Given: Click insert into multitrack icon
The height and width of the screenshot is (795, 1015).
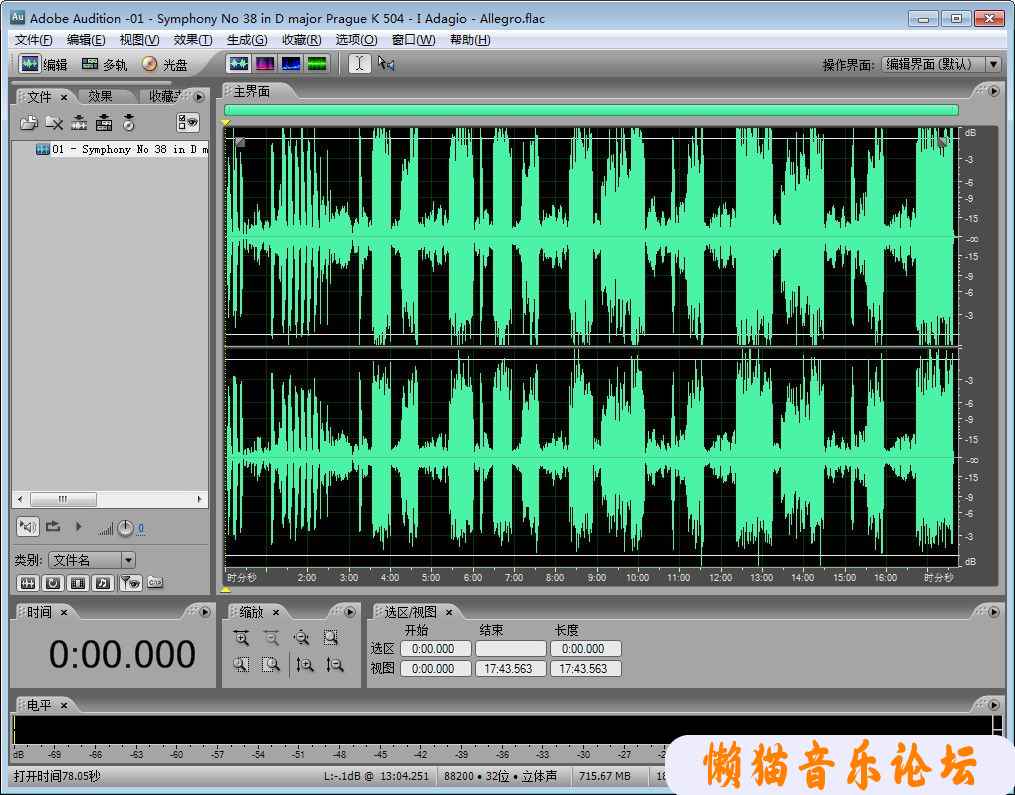Looking at the screenshot, I should (104, 122).
